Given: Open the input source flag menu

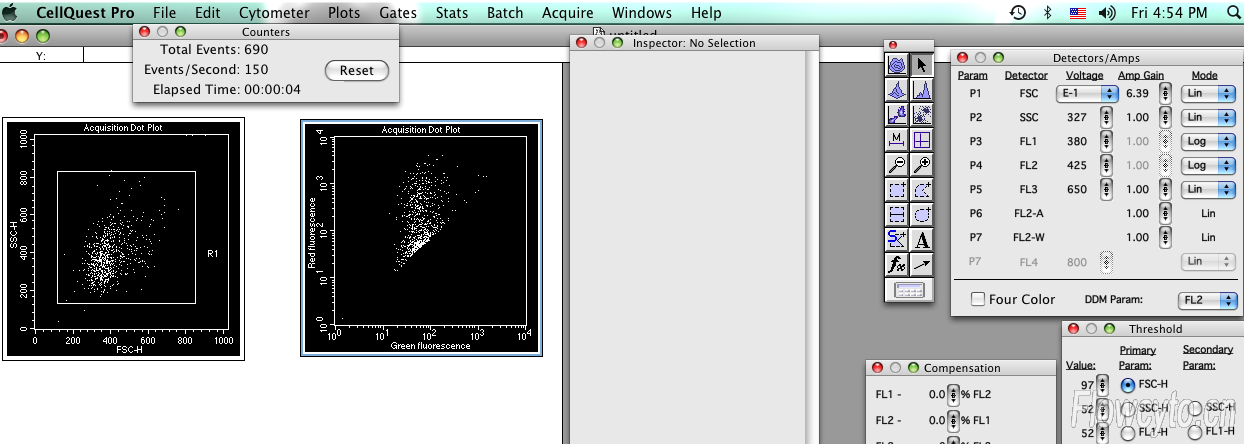Looking at the screenshot, I should (x=1078, y=13).
